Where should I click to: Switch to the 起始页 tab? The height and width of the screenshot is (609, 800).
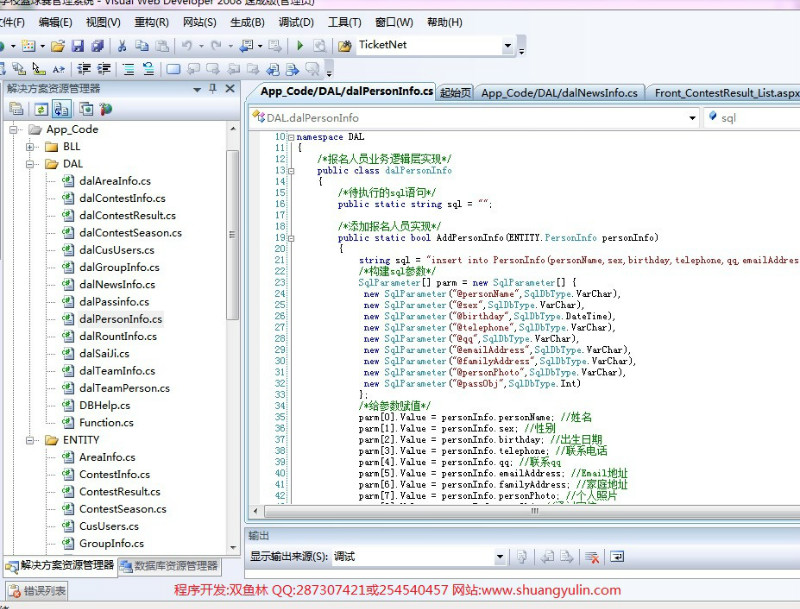point(455,93)
